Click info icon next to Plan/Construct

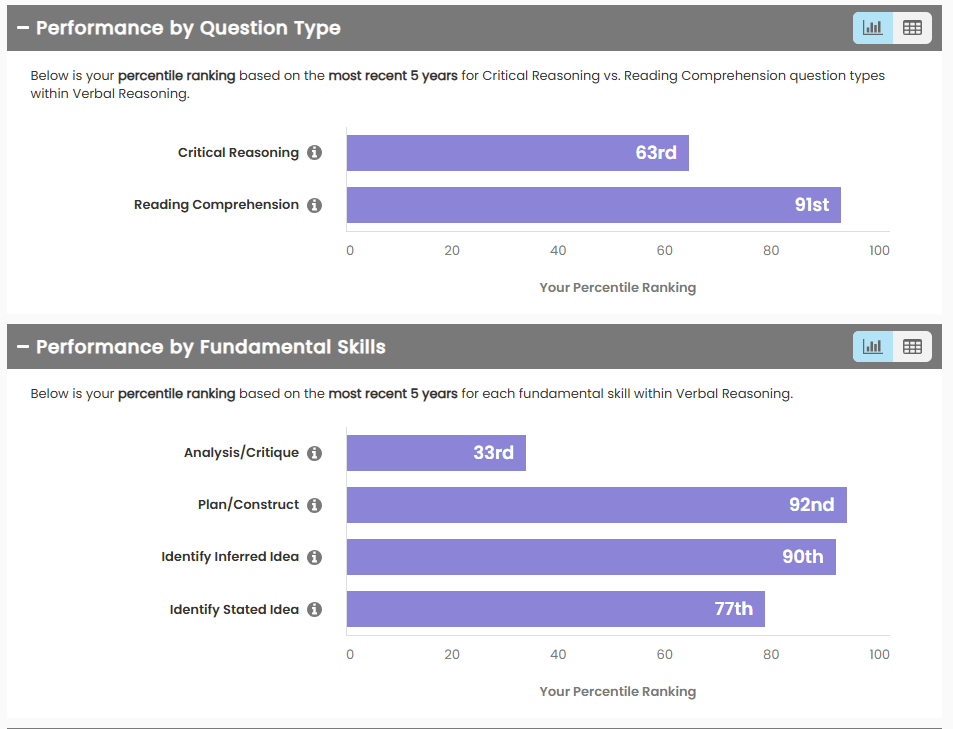click(314, 505)
